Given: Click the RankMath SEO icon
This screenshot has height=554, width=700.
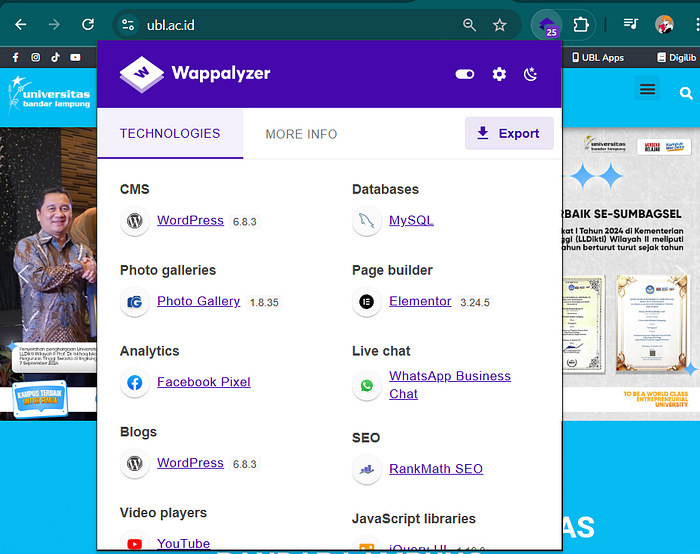Looking at the screenshot, I should pyautogui.click(x=367, y=469).
